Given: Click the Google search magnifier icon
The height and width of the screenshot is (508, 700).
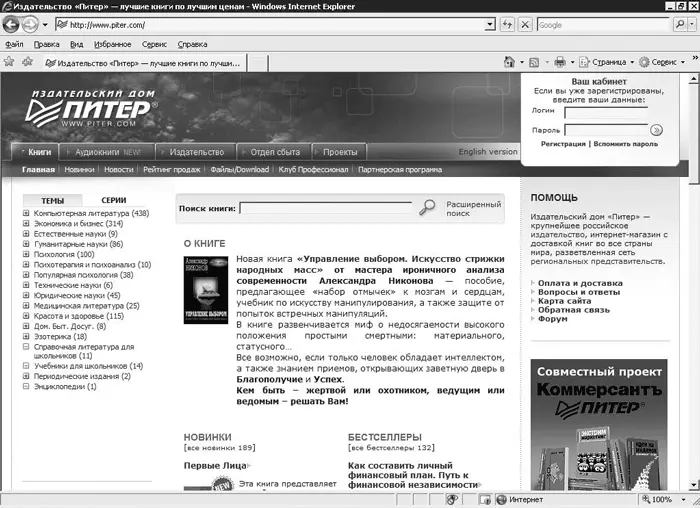Looking at the screenshot, I should point(680,24).
